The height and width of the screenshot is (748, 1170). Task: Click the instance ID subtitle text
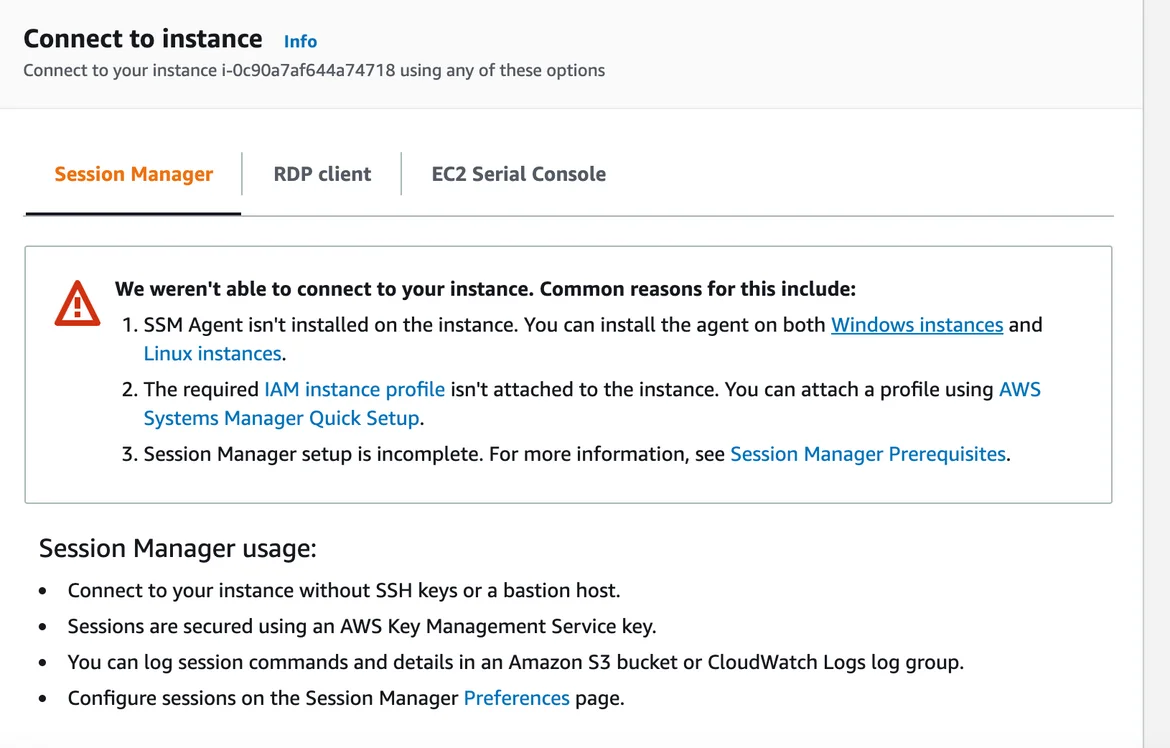313,71
